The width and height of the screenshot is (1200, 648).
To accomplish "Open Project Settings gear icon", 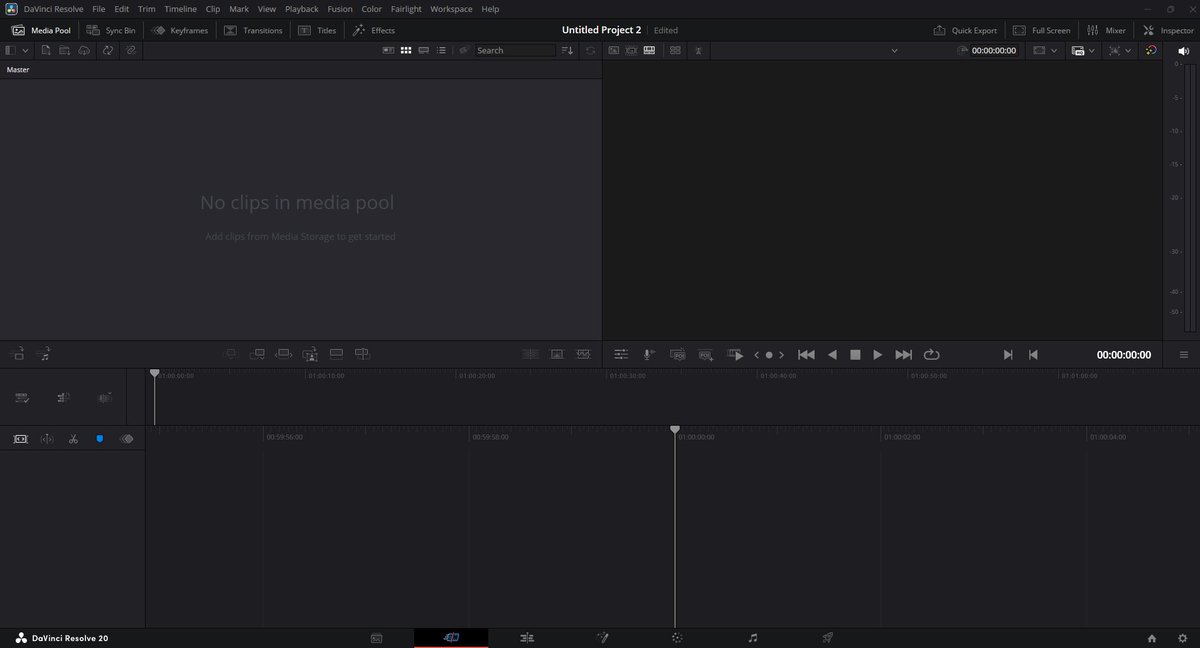I will click(1183, 637).
